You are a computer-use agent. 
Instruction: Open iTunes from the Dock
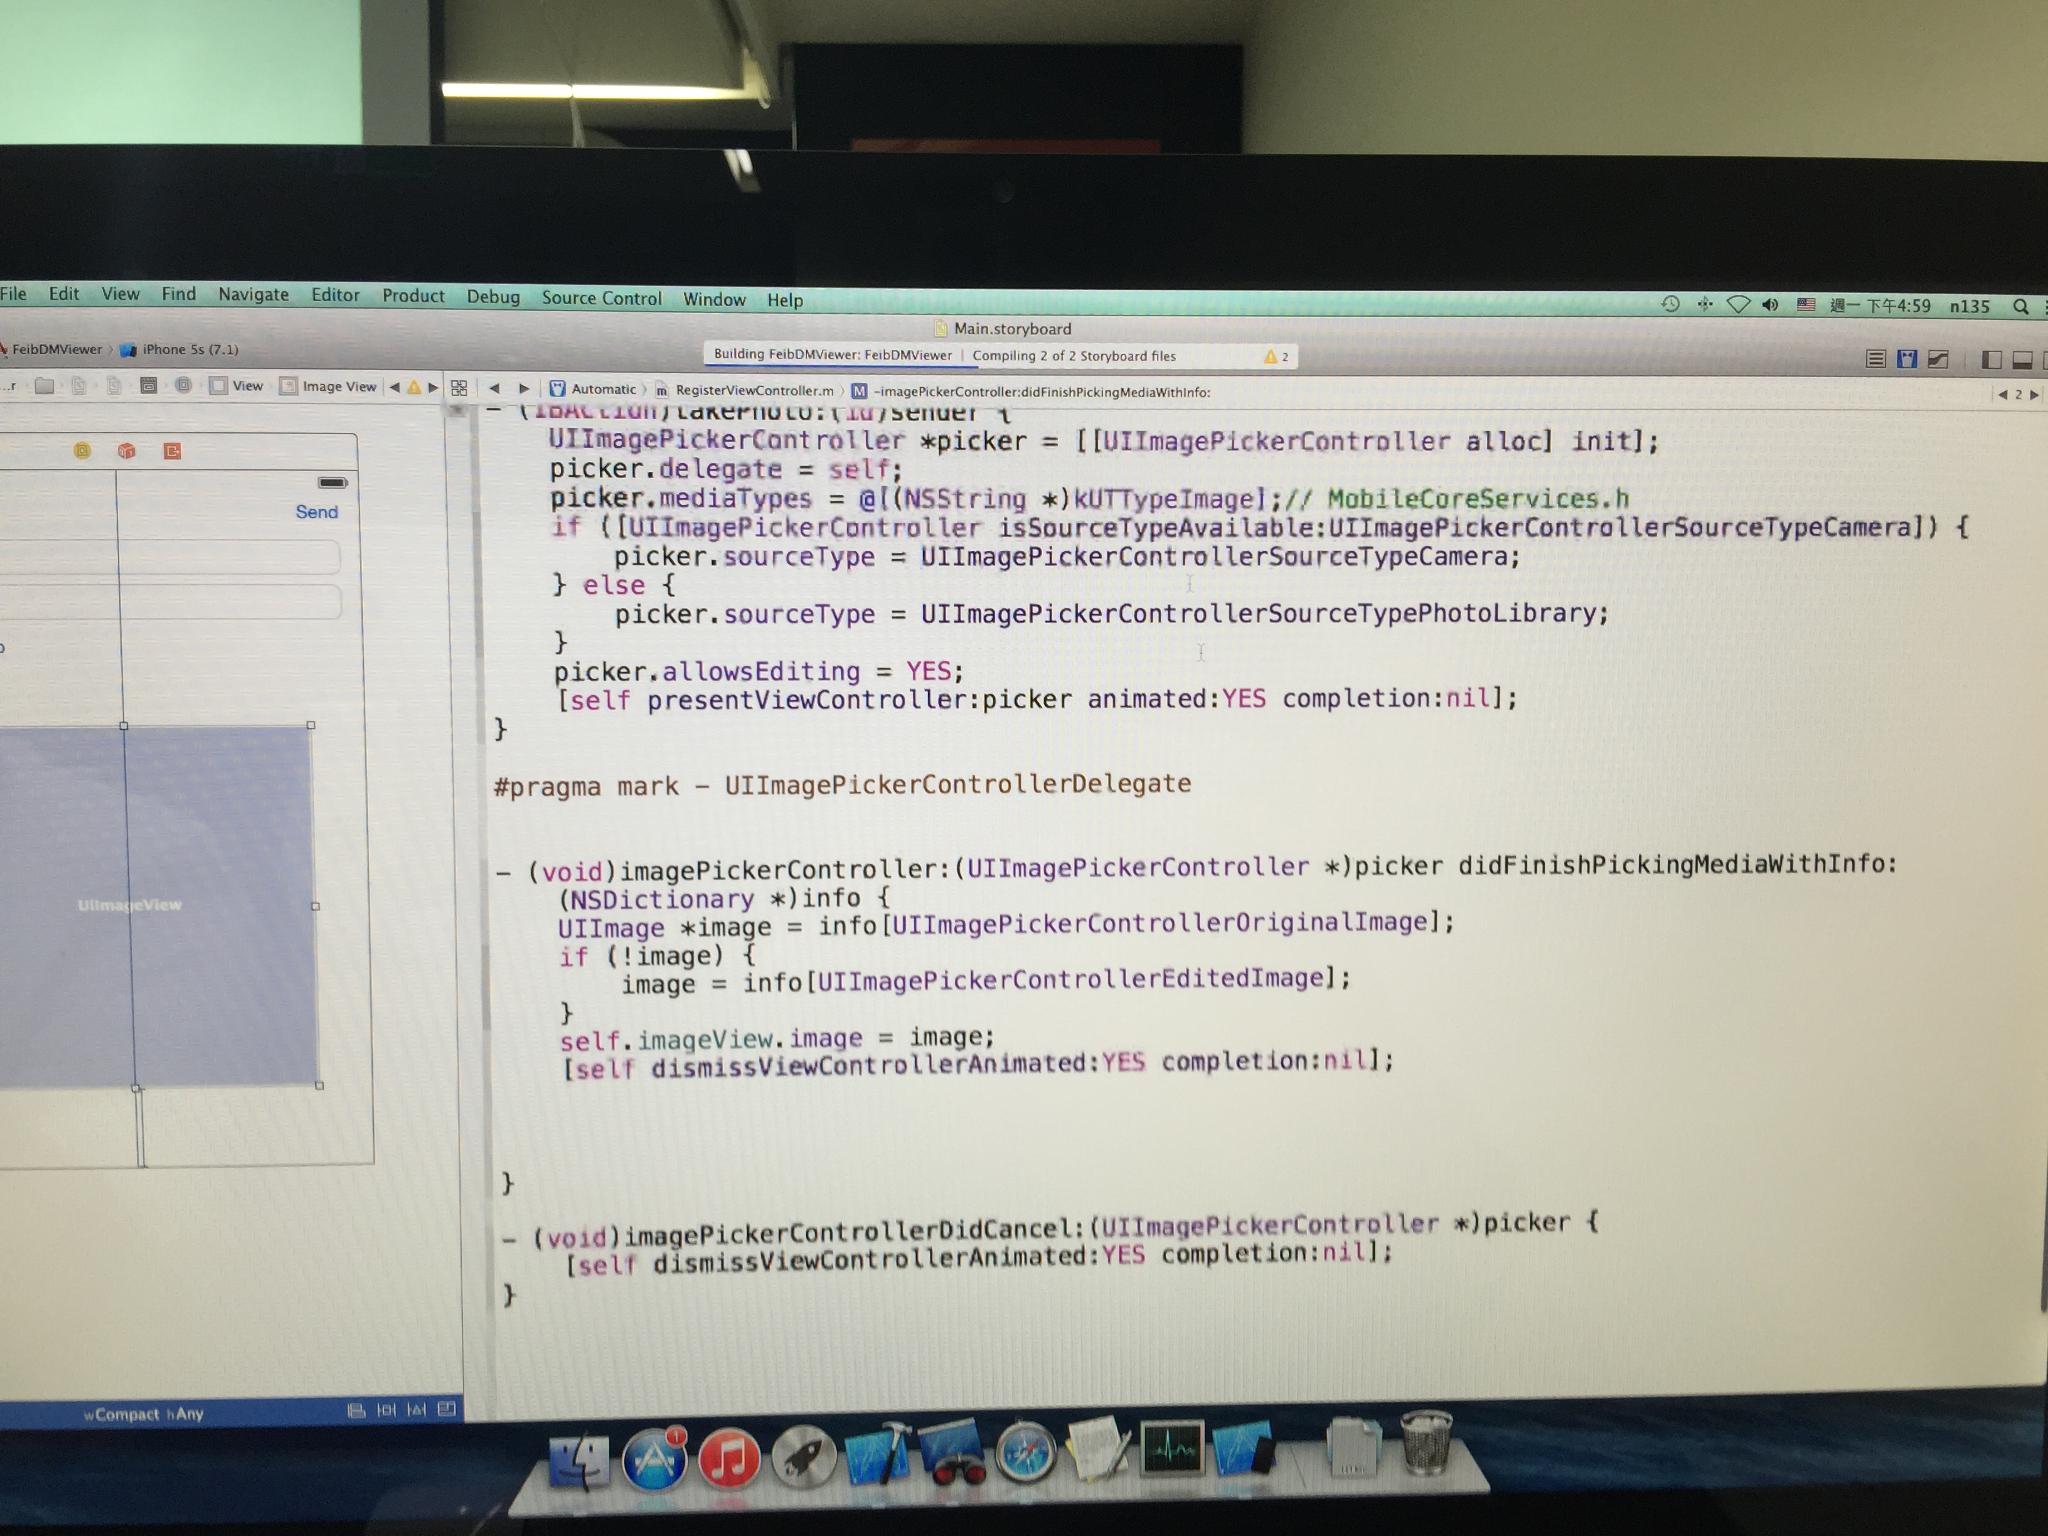tap(729, 1457)
